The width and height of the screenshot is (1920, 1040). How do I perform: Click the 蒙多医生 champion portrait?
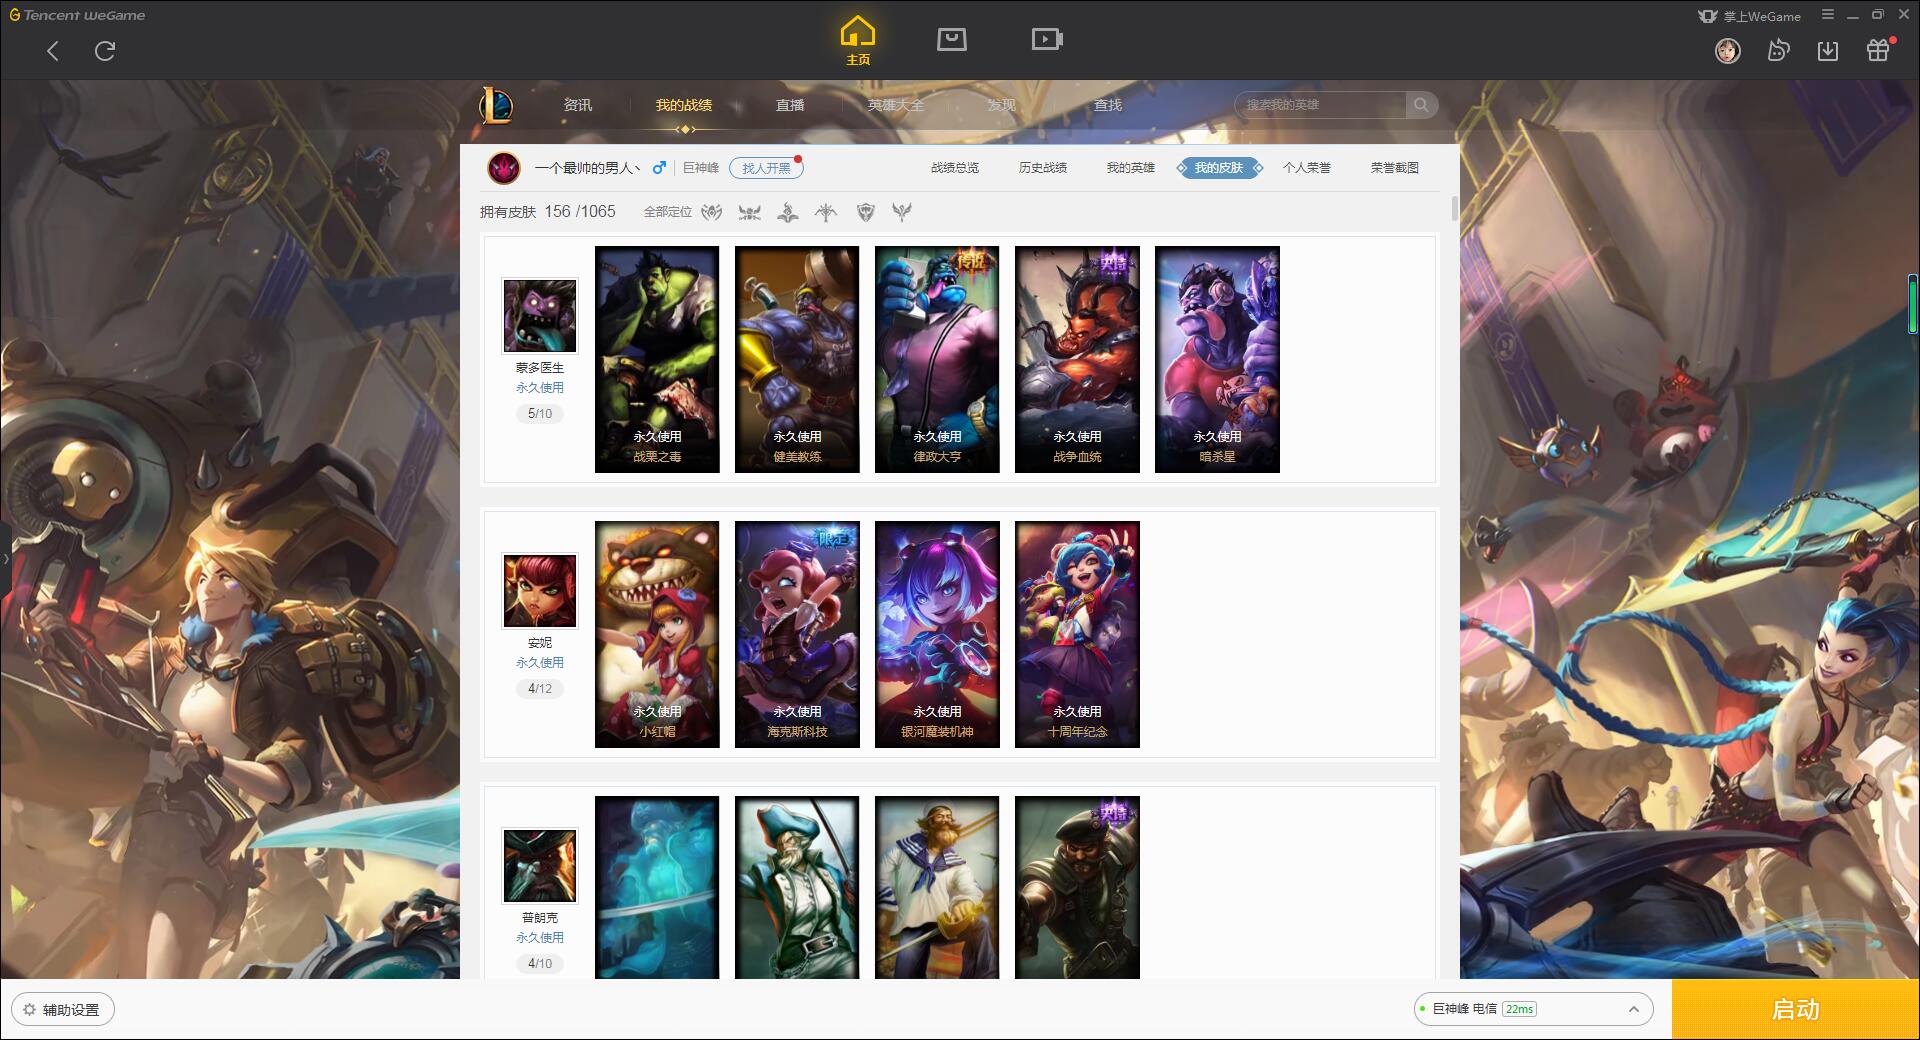(540, 316)
